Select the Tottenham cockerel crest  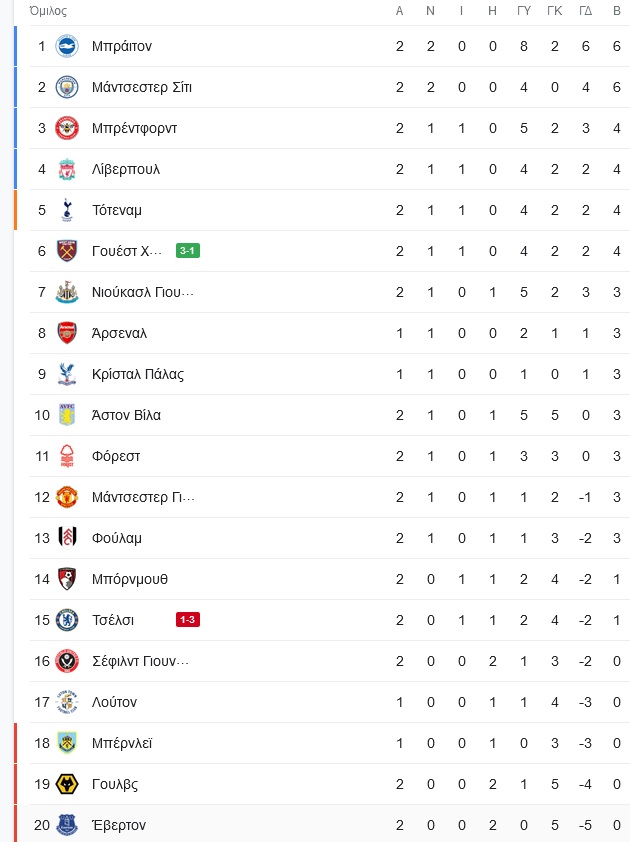tap(67, 210)
